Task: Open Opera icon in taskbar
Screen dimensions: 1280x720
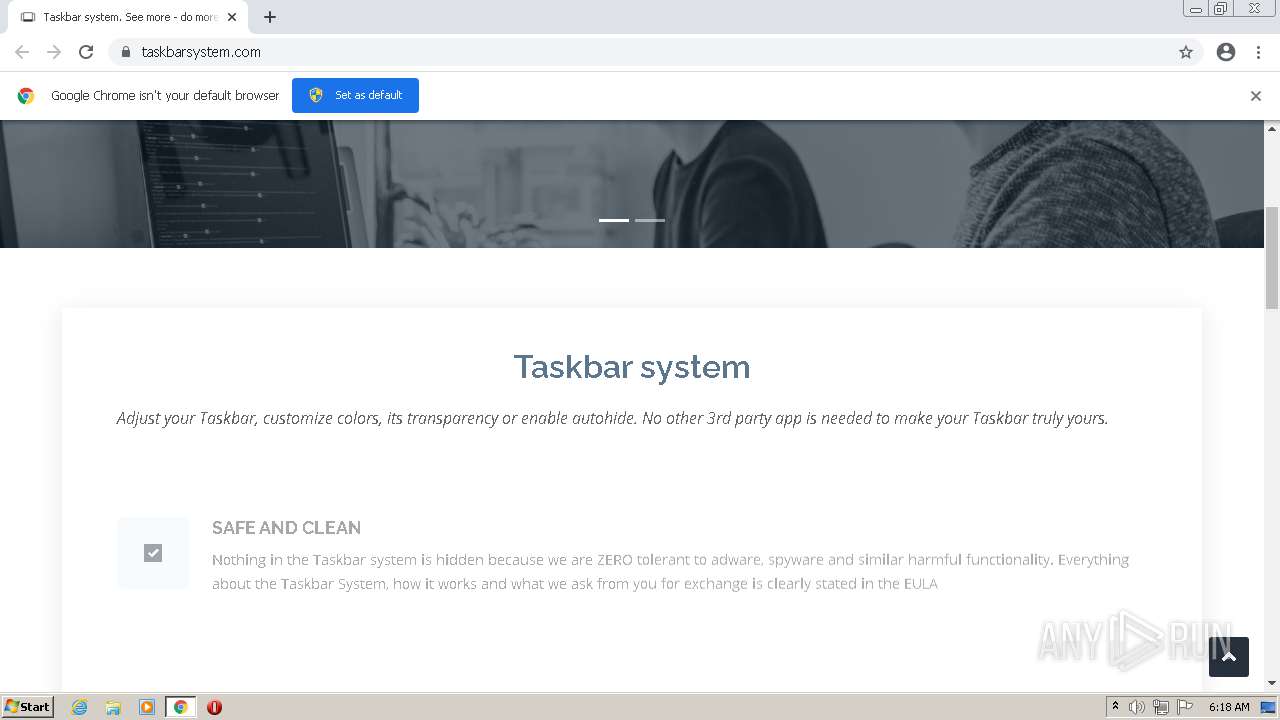Action: coord(214,707)
